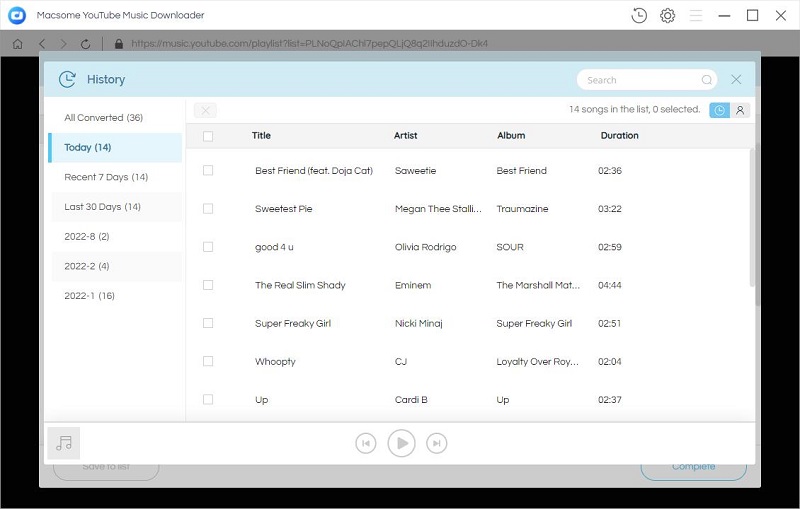The image size is (800, 509).
Task: Skip to the next track
Action: (437, 443)
